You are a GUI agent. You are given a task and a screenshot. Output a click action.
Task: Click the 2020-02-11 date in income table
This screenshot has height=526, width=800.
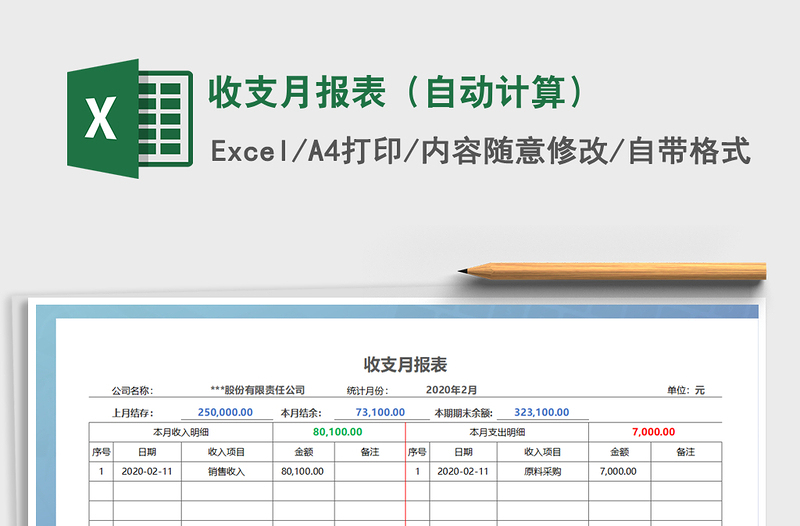(x=147, y=471)
